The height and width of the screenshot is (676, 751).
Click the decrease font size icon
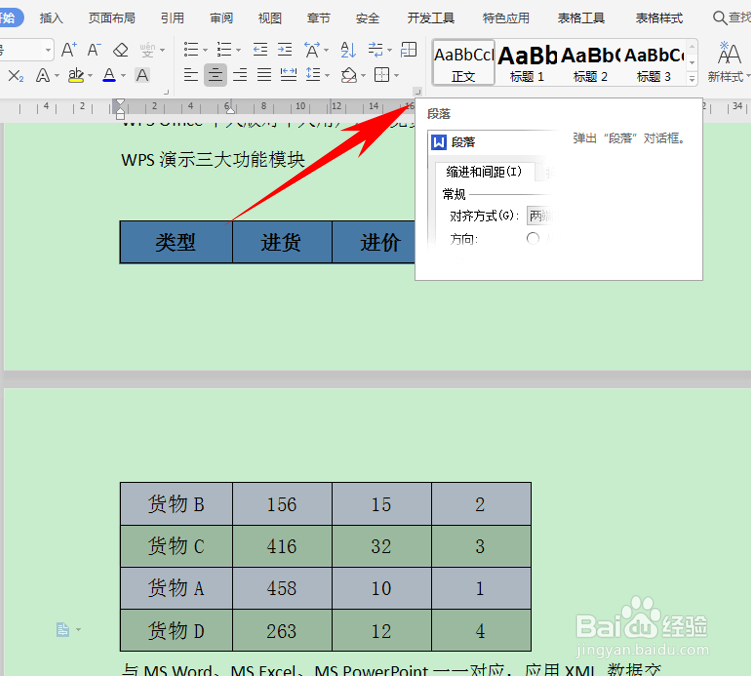[x=94, y=49]
